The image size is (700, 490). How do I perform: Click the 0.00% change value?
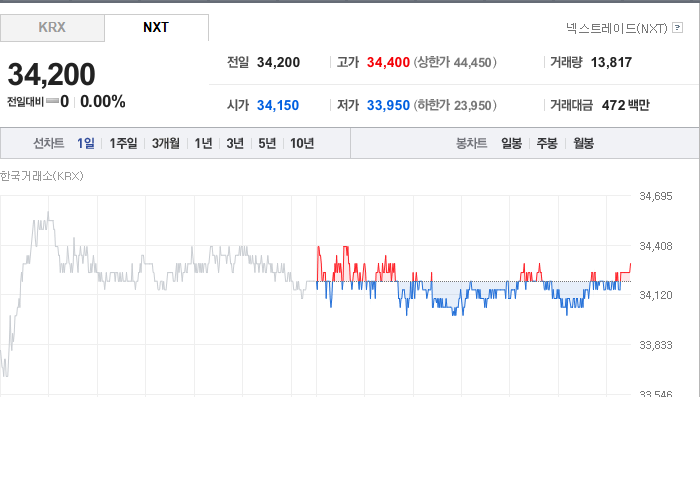[103, 102]
